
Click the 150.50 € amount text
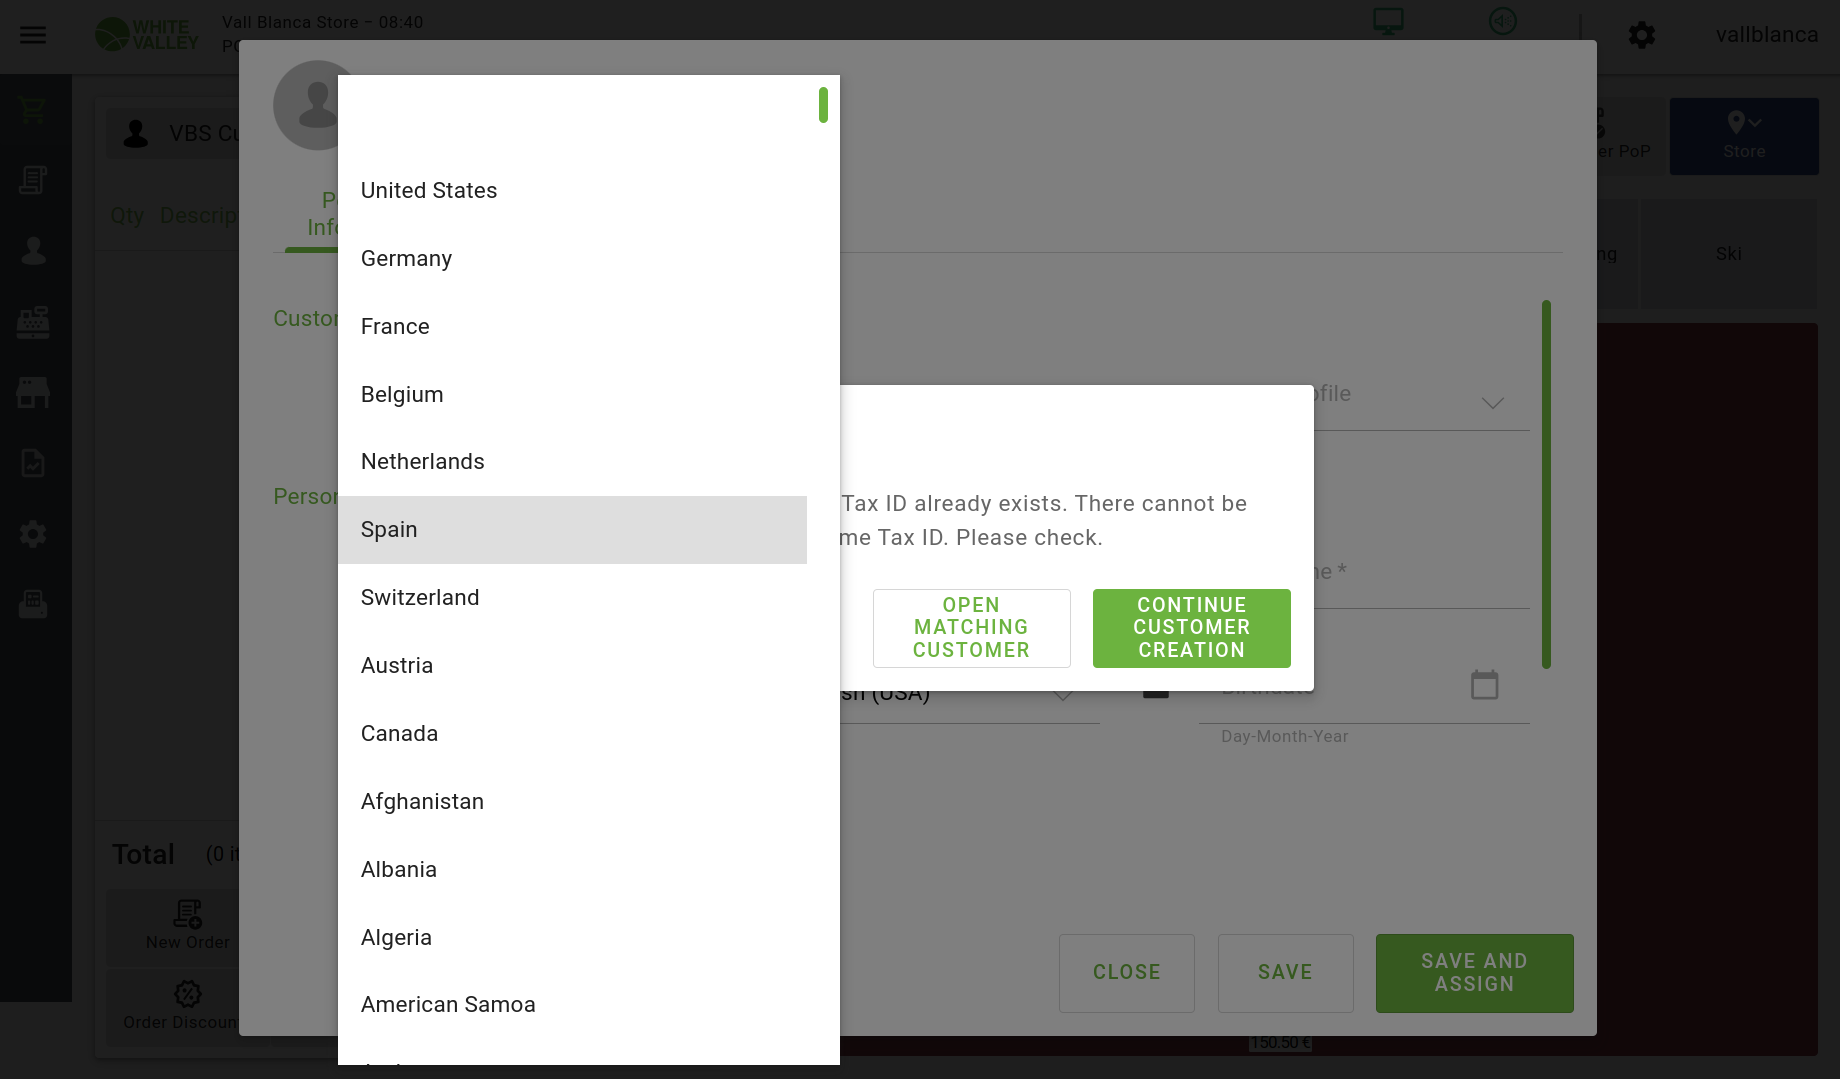tap(1280, 1043)
